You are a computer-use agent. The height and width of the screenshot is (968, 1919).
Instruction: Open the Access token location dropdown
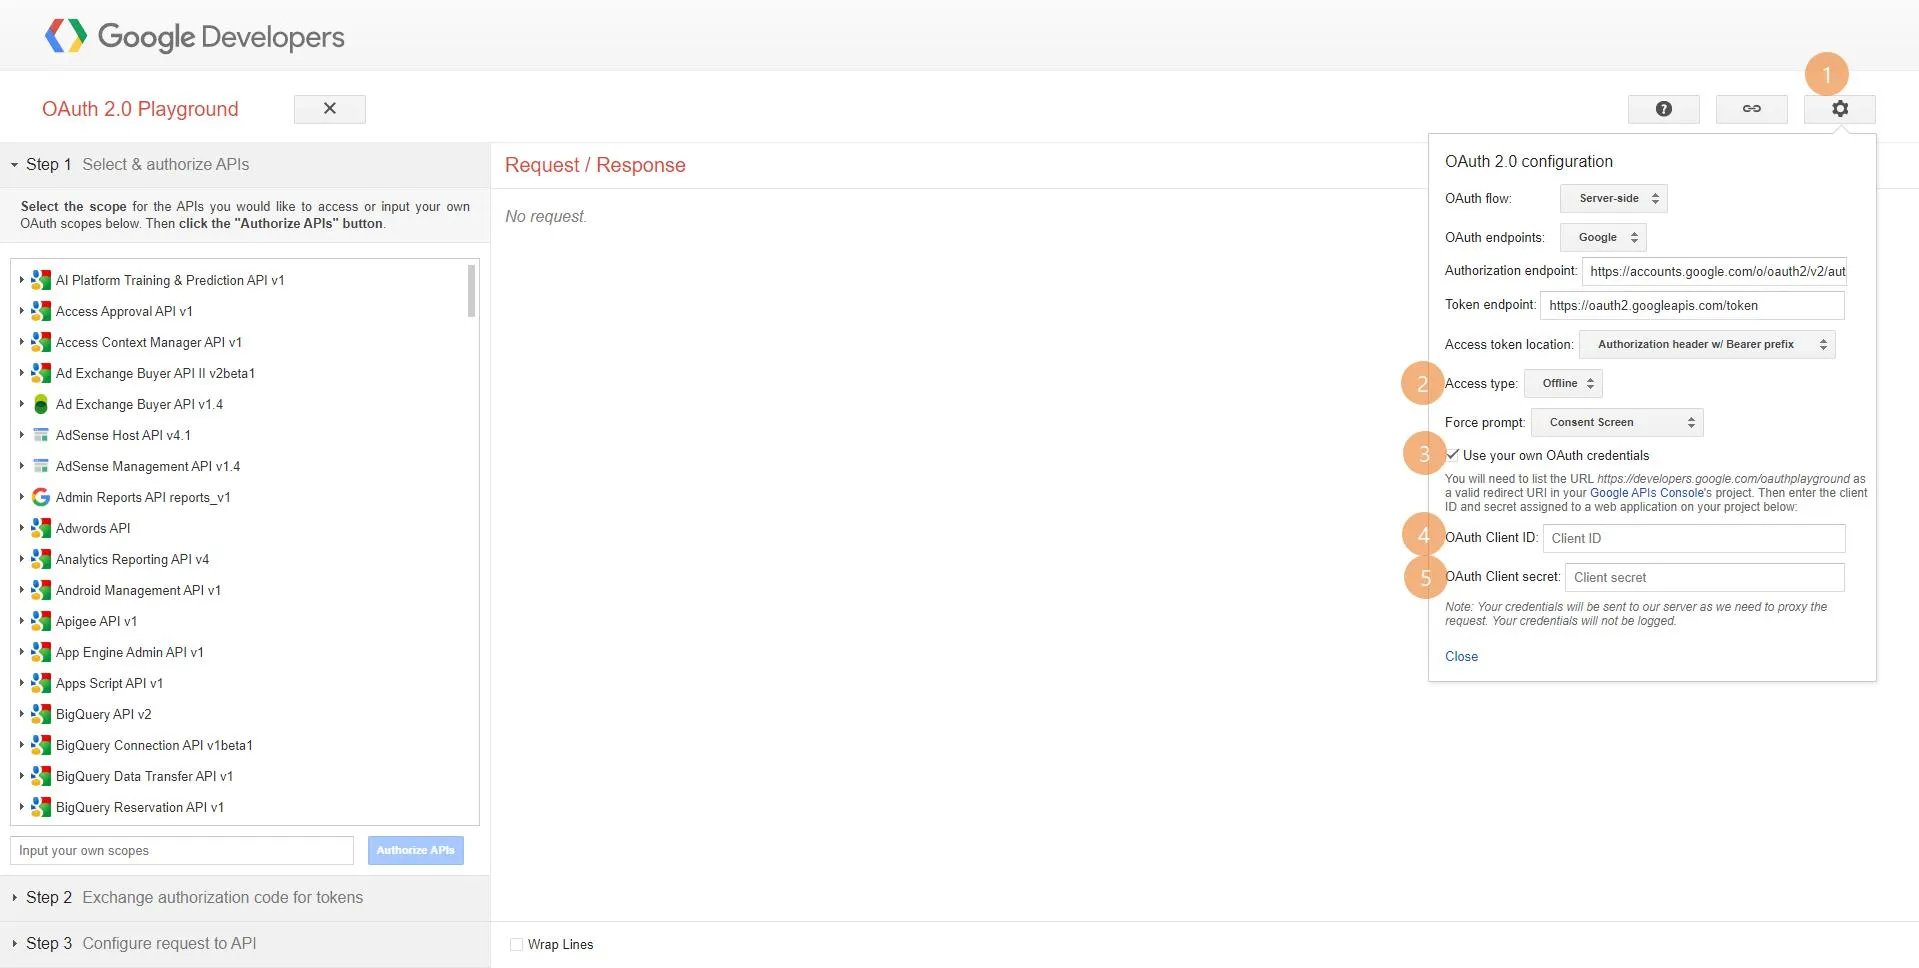(x=1707, y=344)
